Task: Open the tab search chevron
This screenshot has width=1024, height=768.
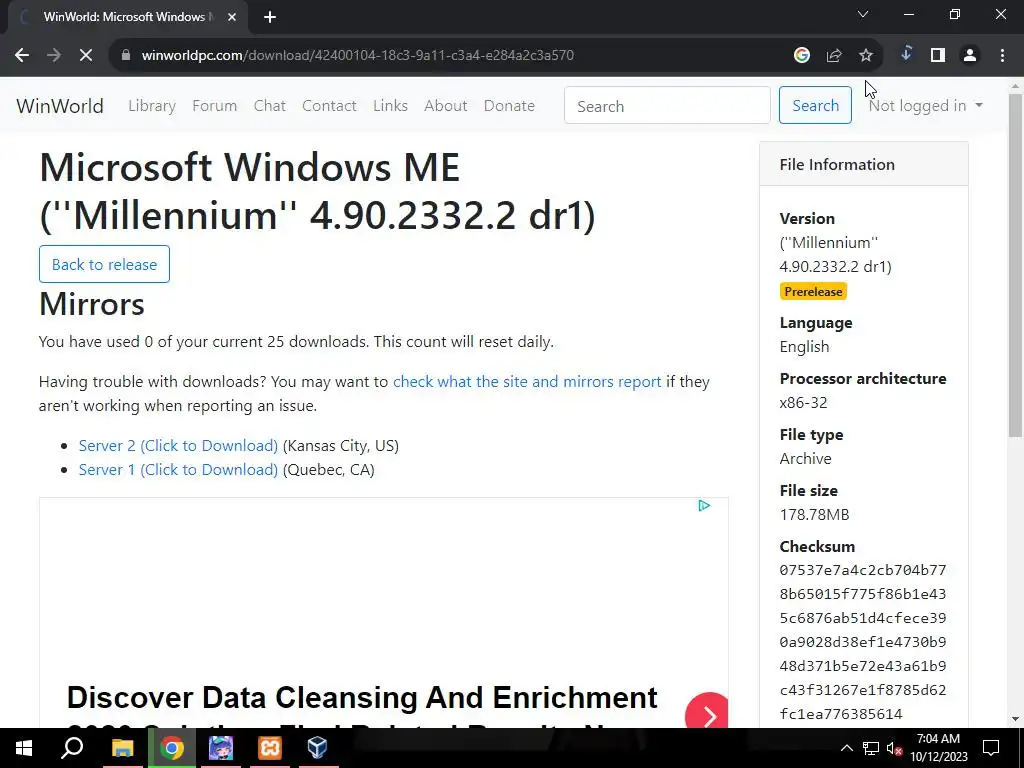Action: 863,14
